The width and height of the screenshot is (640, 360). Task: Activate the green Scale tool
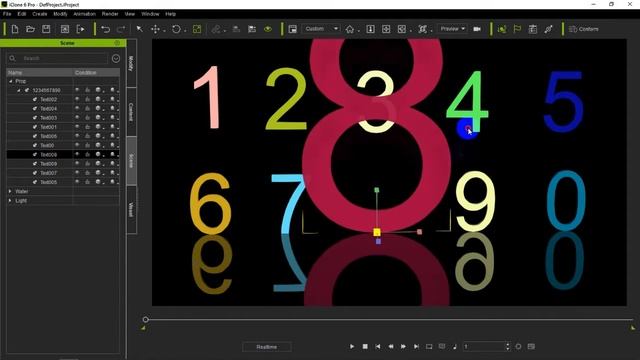[197, 29]
